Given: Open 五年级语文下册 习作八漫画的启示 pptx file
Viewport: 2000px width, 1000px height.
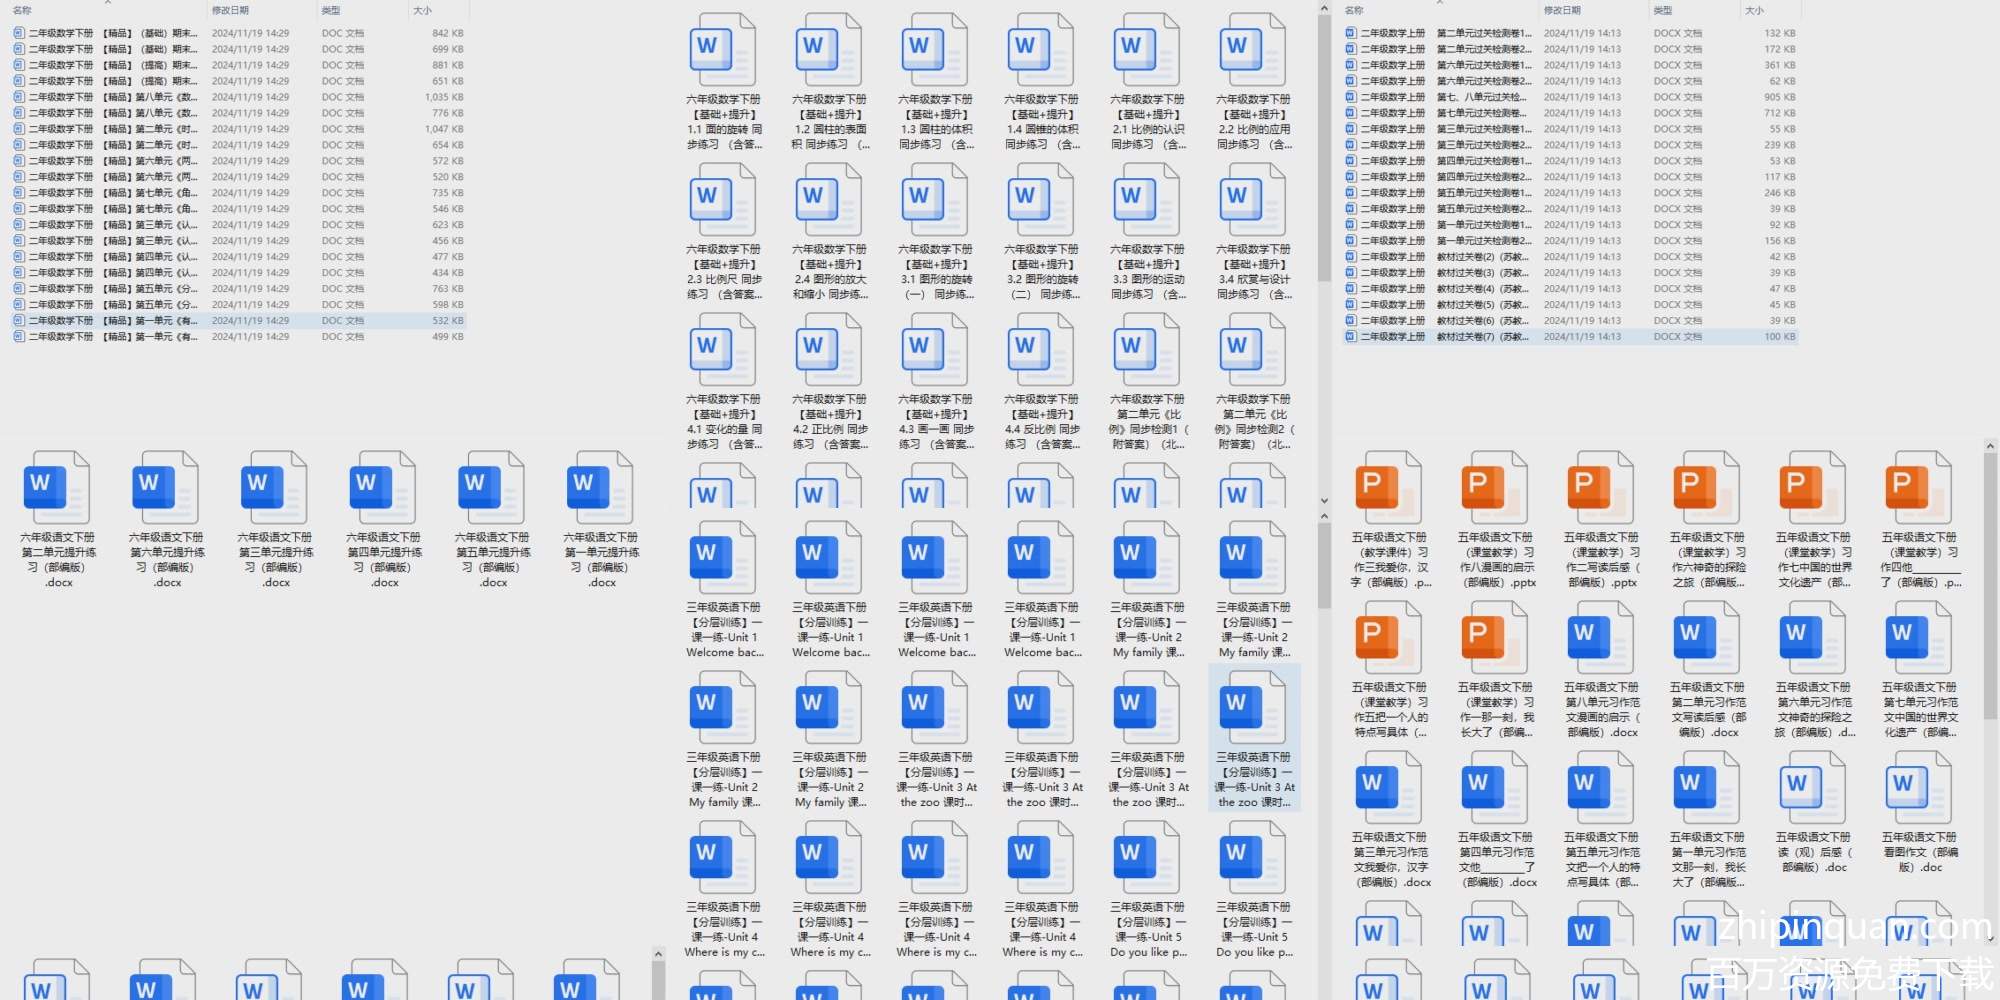Looking at the screenshot, I should point(1494,488).
